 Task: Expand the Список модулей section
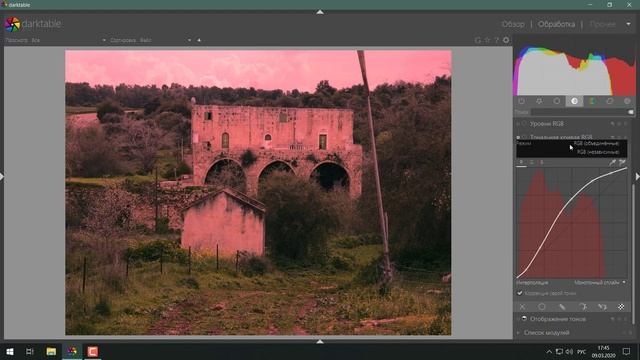point(546,333)
